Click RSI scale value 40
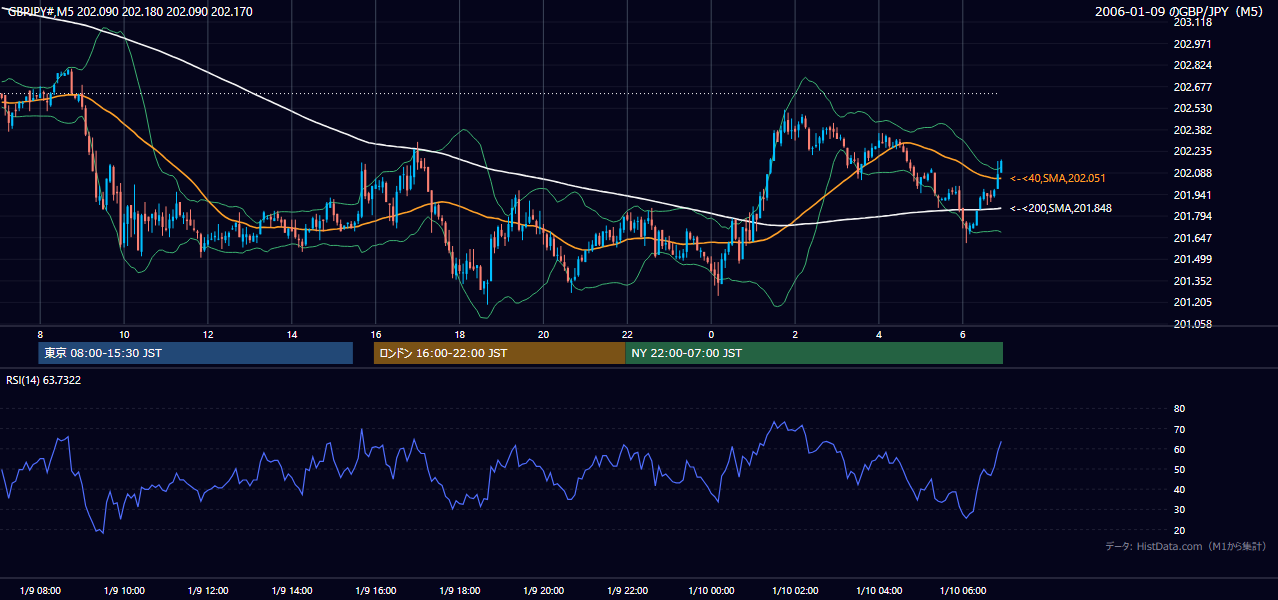 pos(1179,490)
